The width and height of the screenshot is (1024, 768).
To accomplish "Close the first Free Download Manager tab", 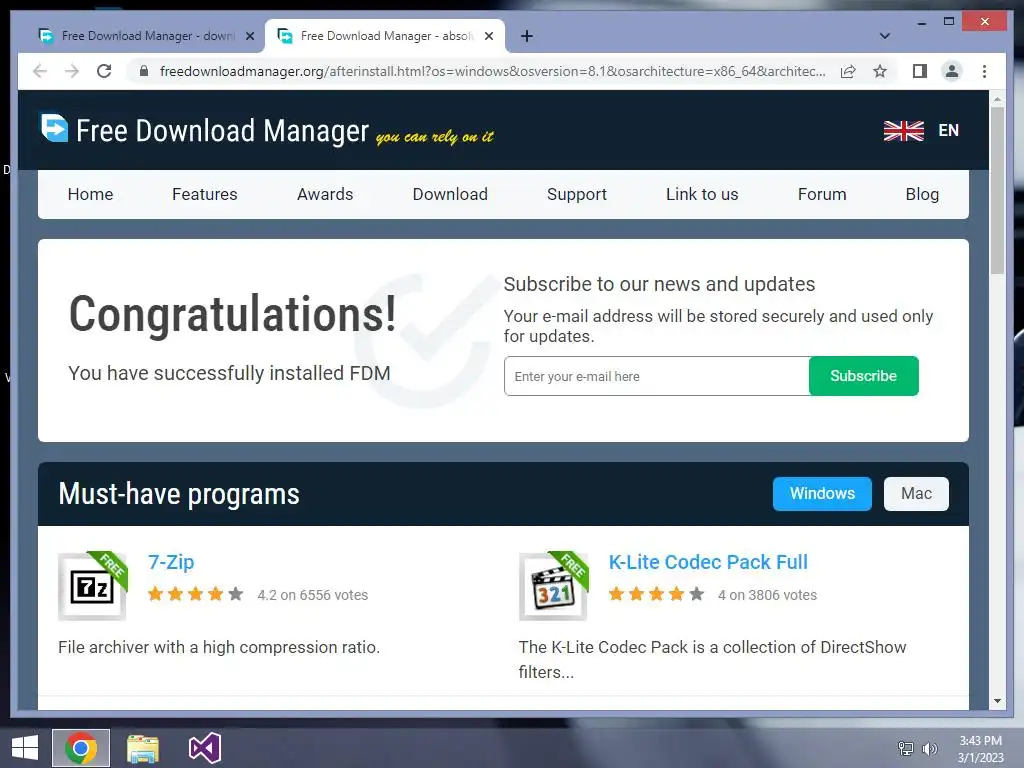I will click(249, 36).
